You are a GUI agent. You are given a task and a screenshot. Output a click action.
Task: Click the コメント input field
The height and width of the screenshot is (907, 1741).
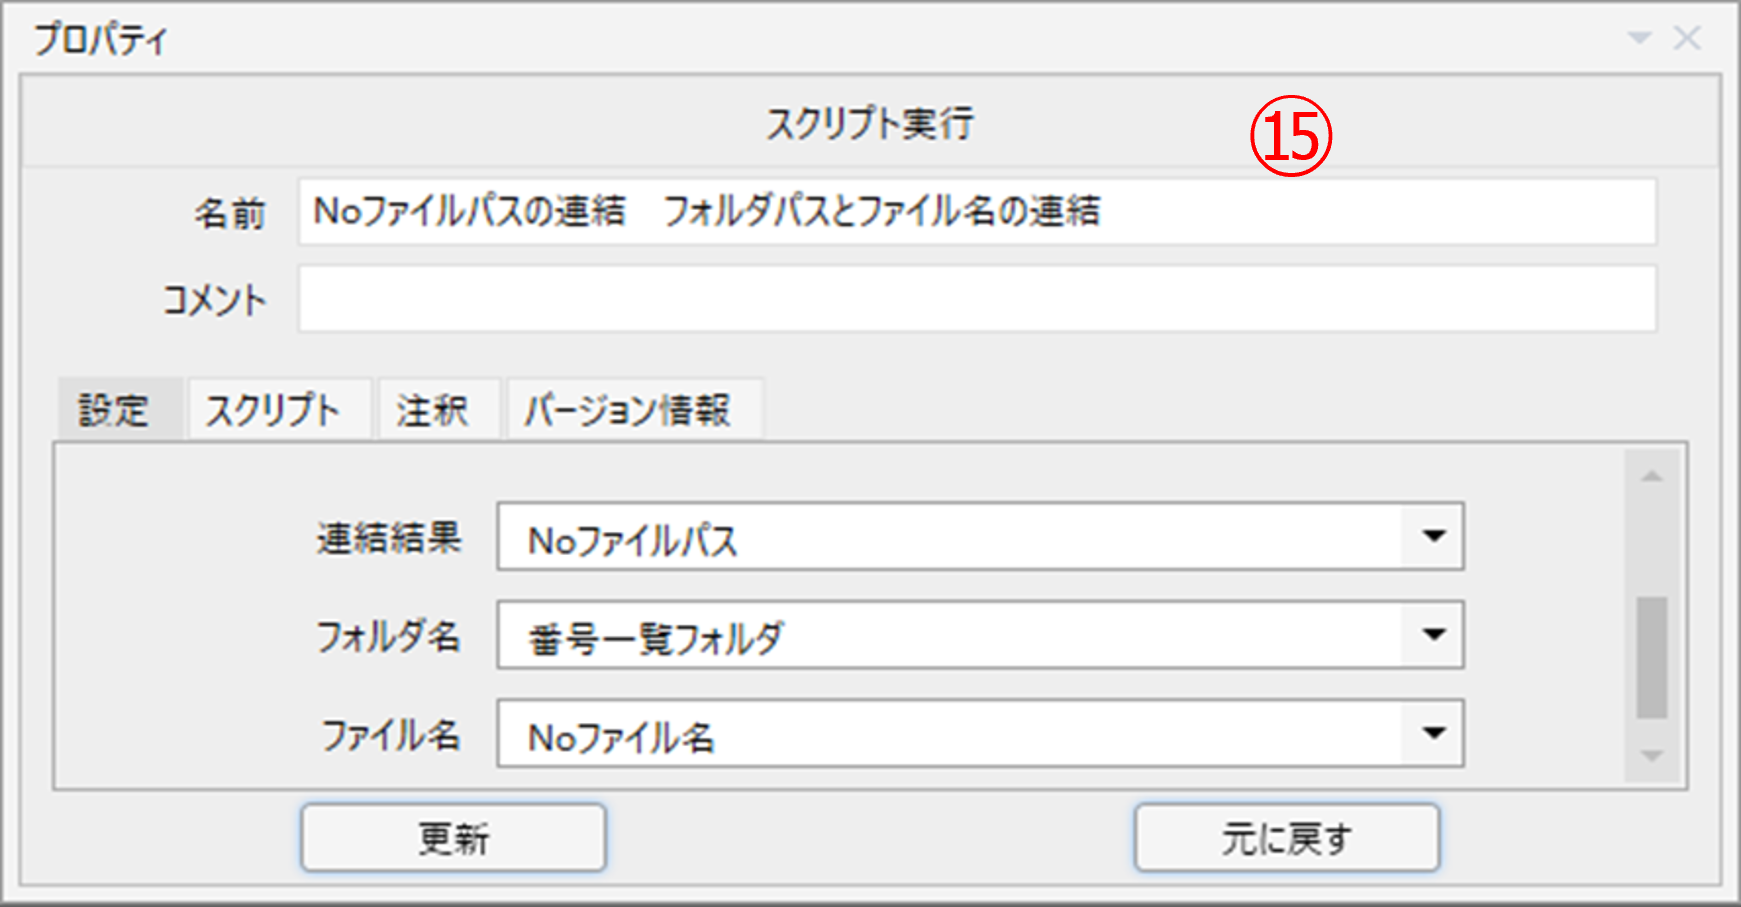976,299
